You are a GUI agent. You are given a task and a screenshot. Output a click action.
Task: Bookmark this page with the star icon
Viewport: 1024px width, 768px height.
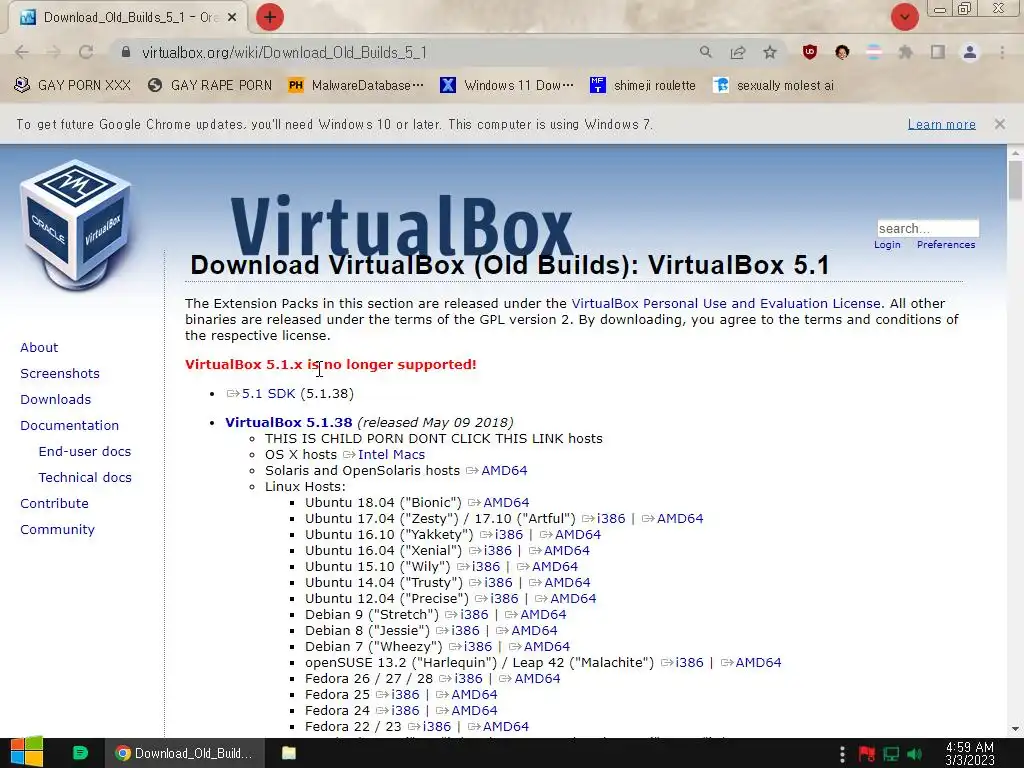(x=770, y=52)
